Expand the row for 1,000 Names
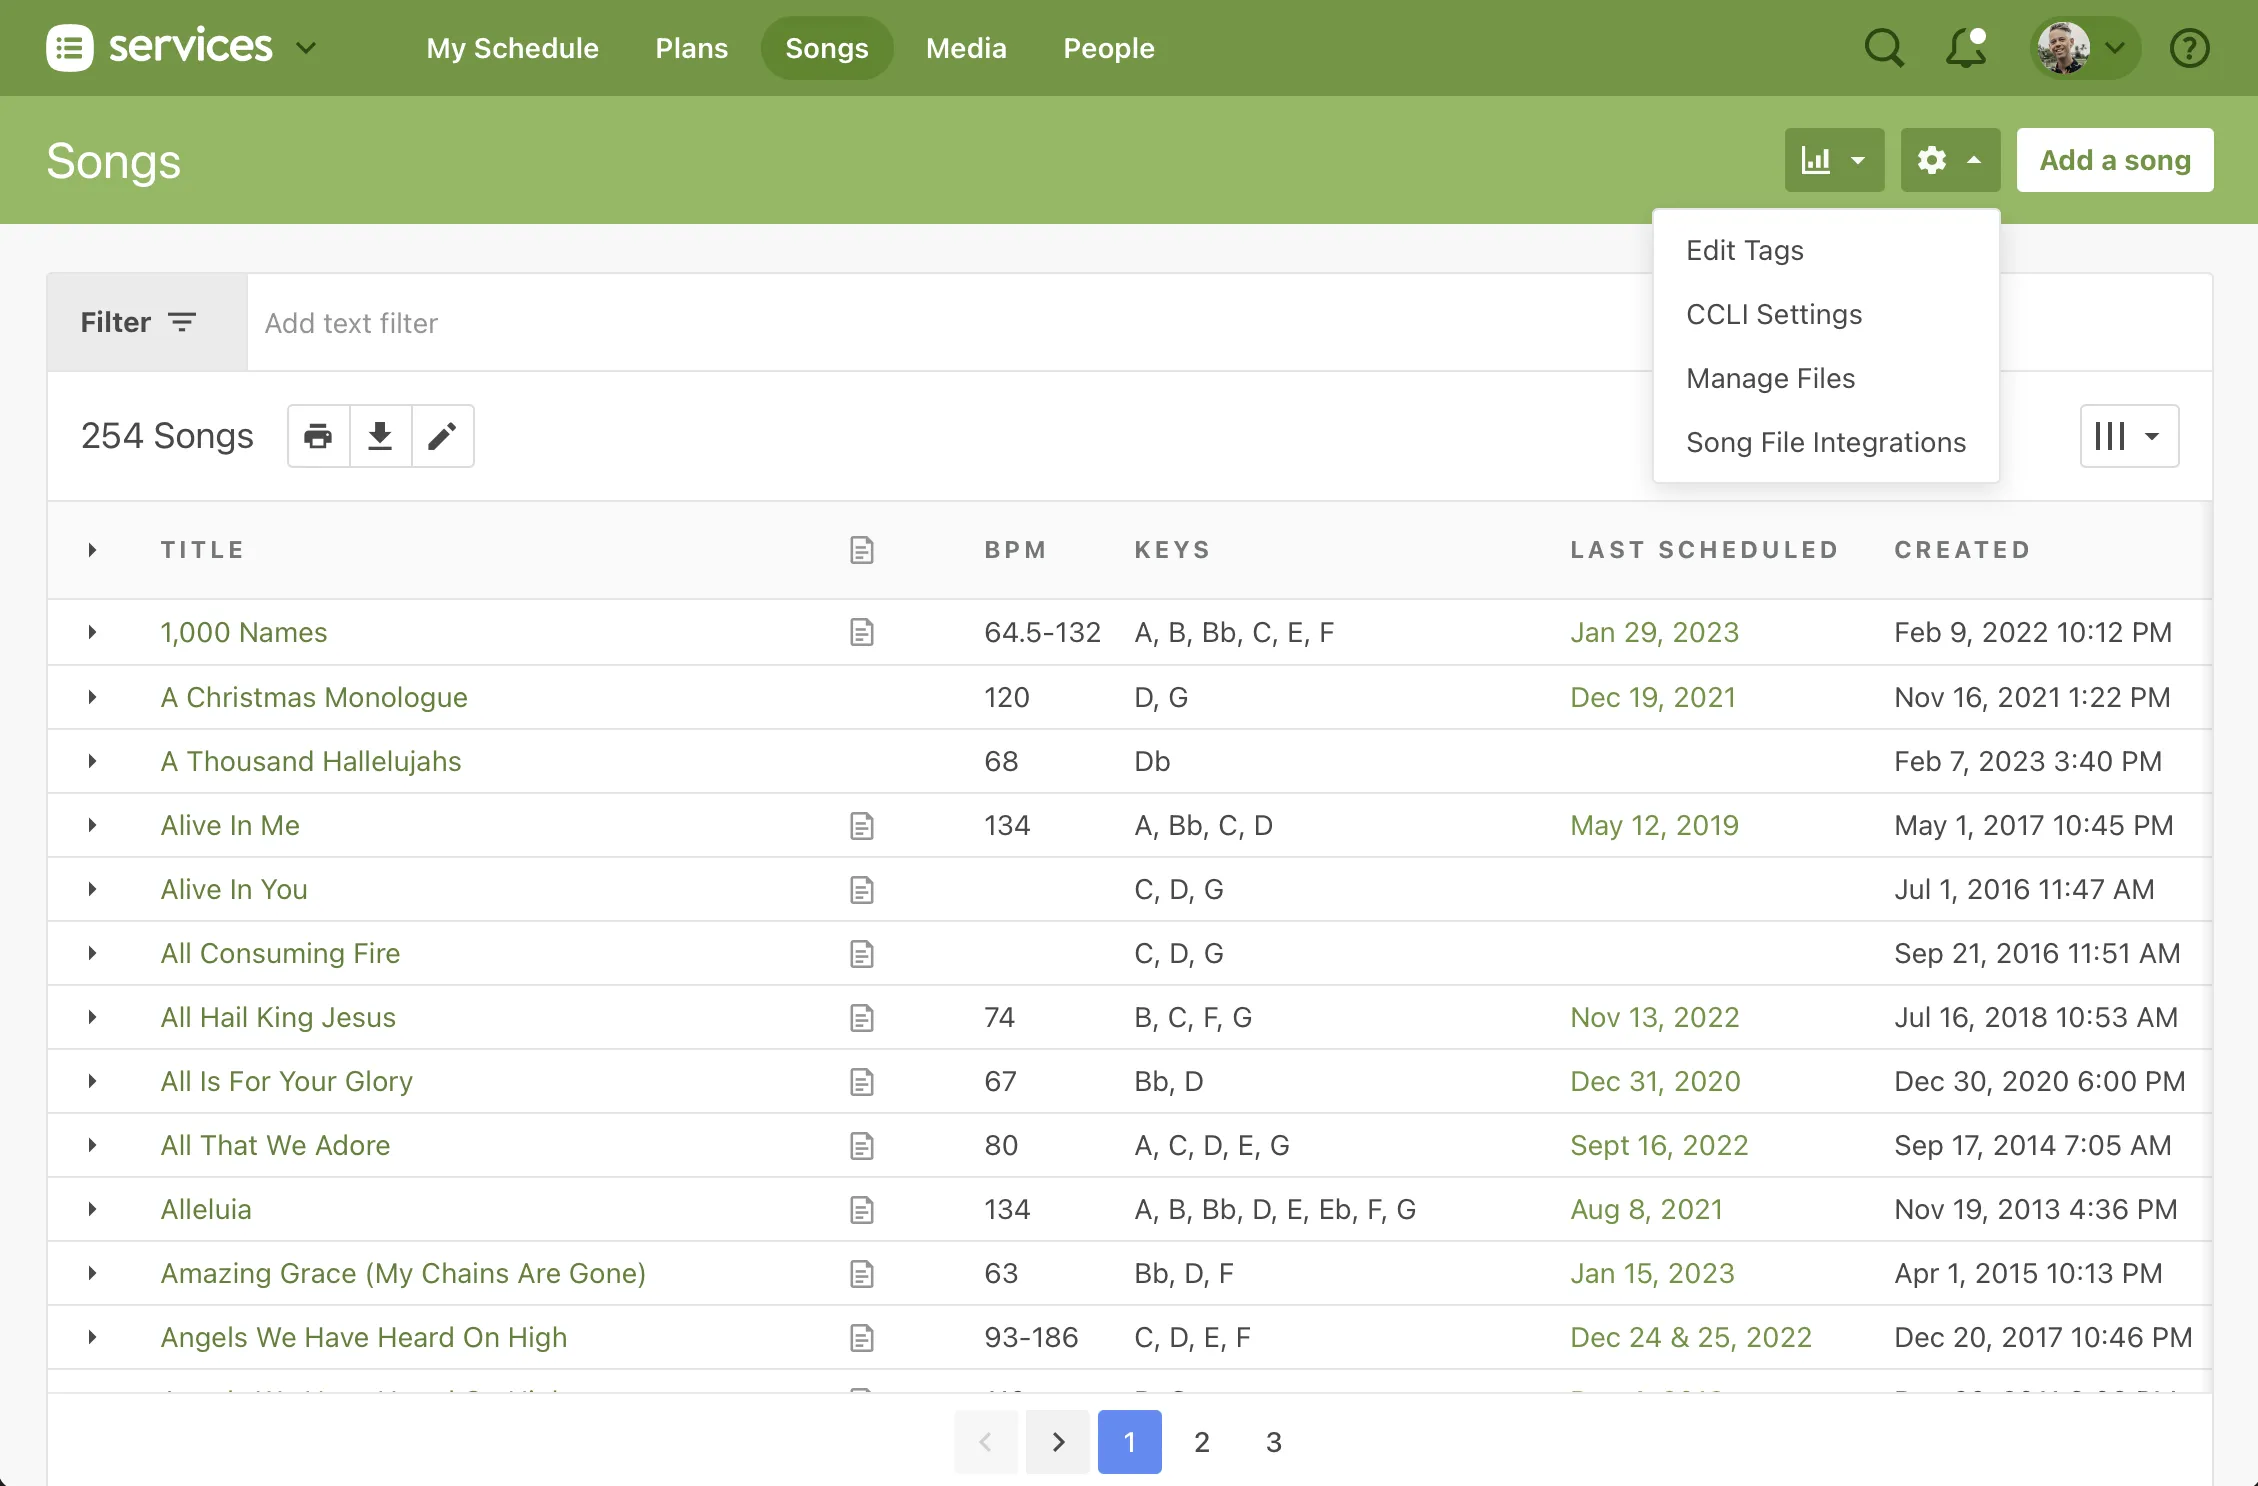This screenshot has width=2258, height=1486. click(x=93, y=632)
